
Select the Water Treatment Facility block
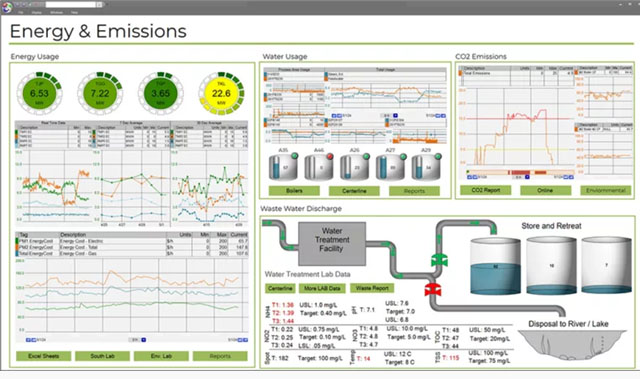coord(332,244)
